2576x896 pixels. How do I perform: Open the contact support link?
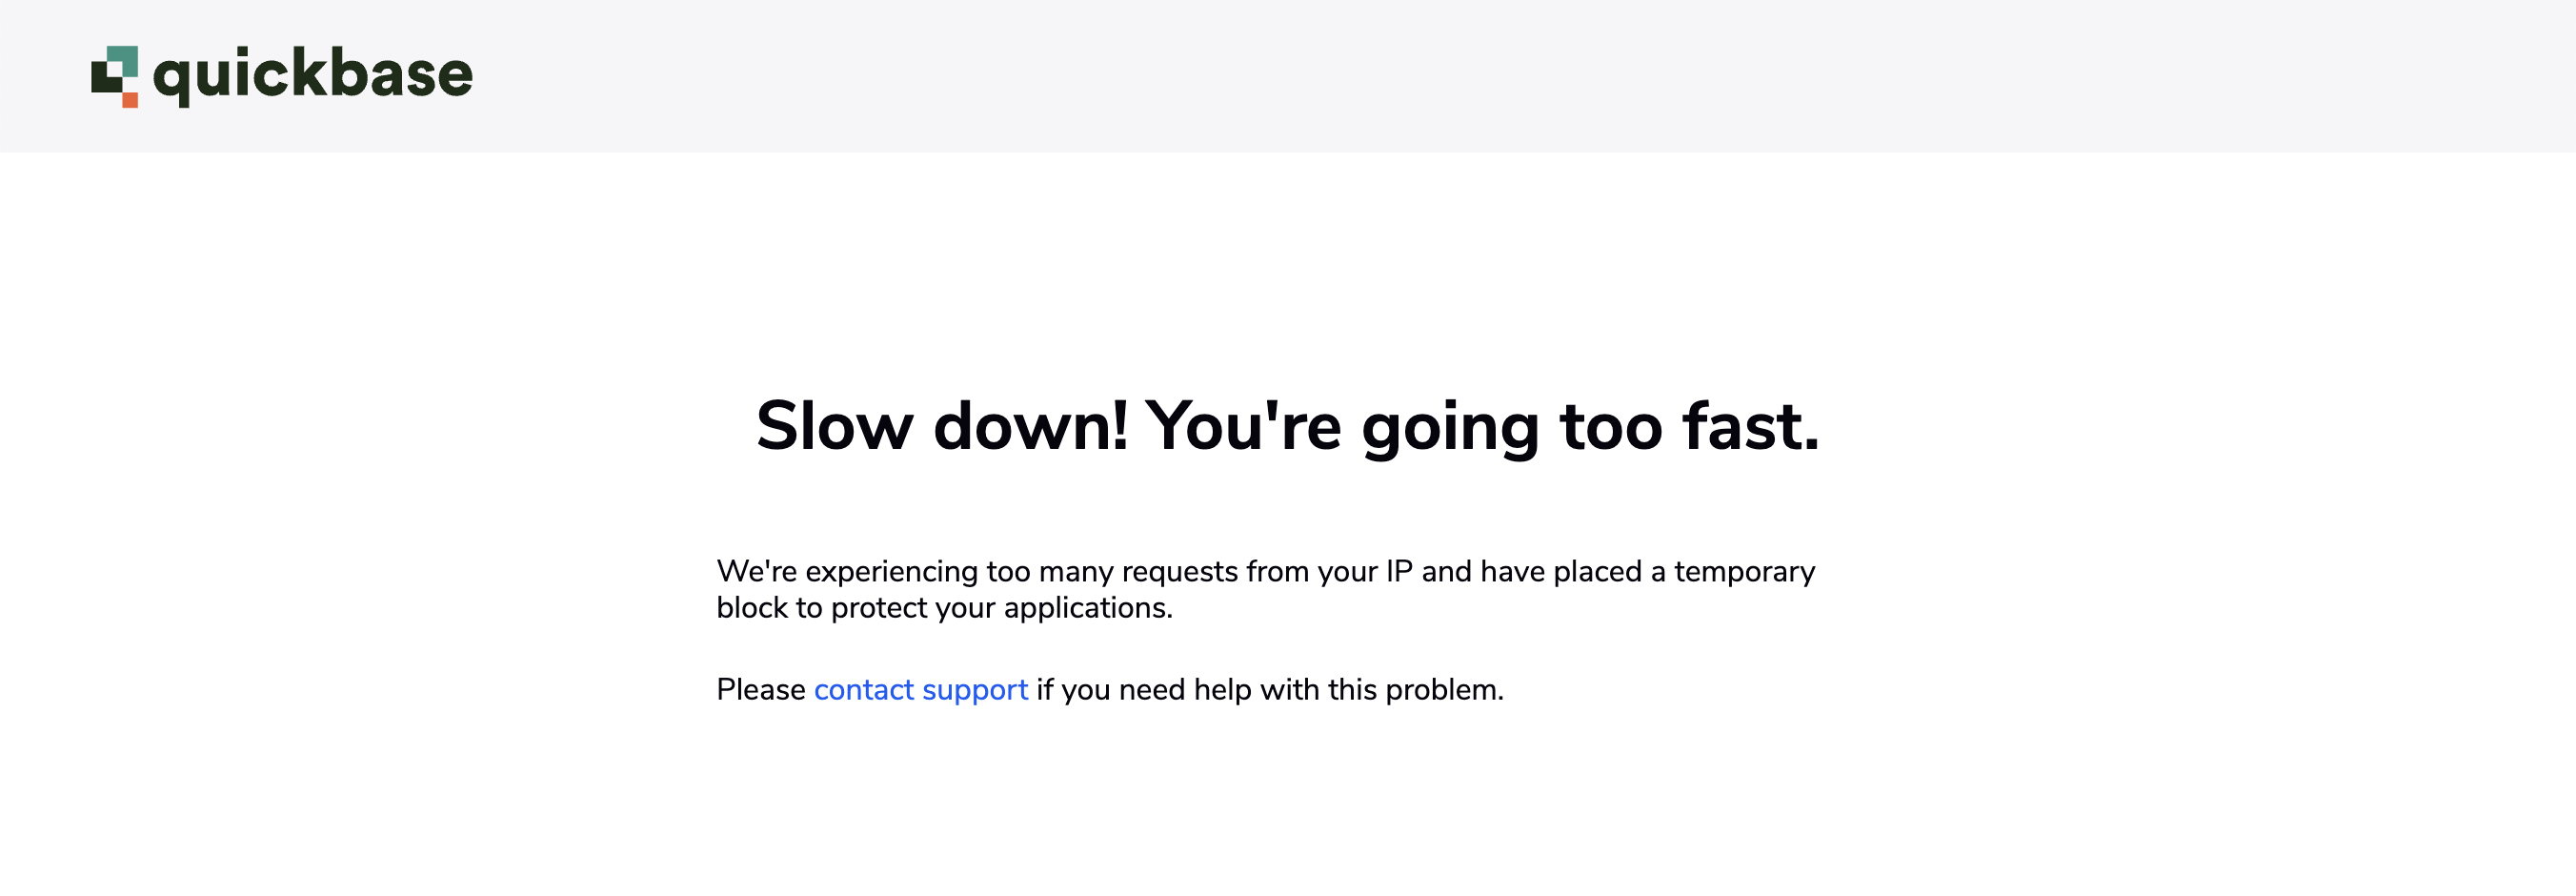pyautogui.click(x=920, y=690)
